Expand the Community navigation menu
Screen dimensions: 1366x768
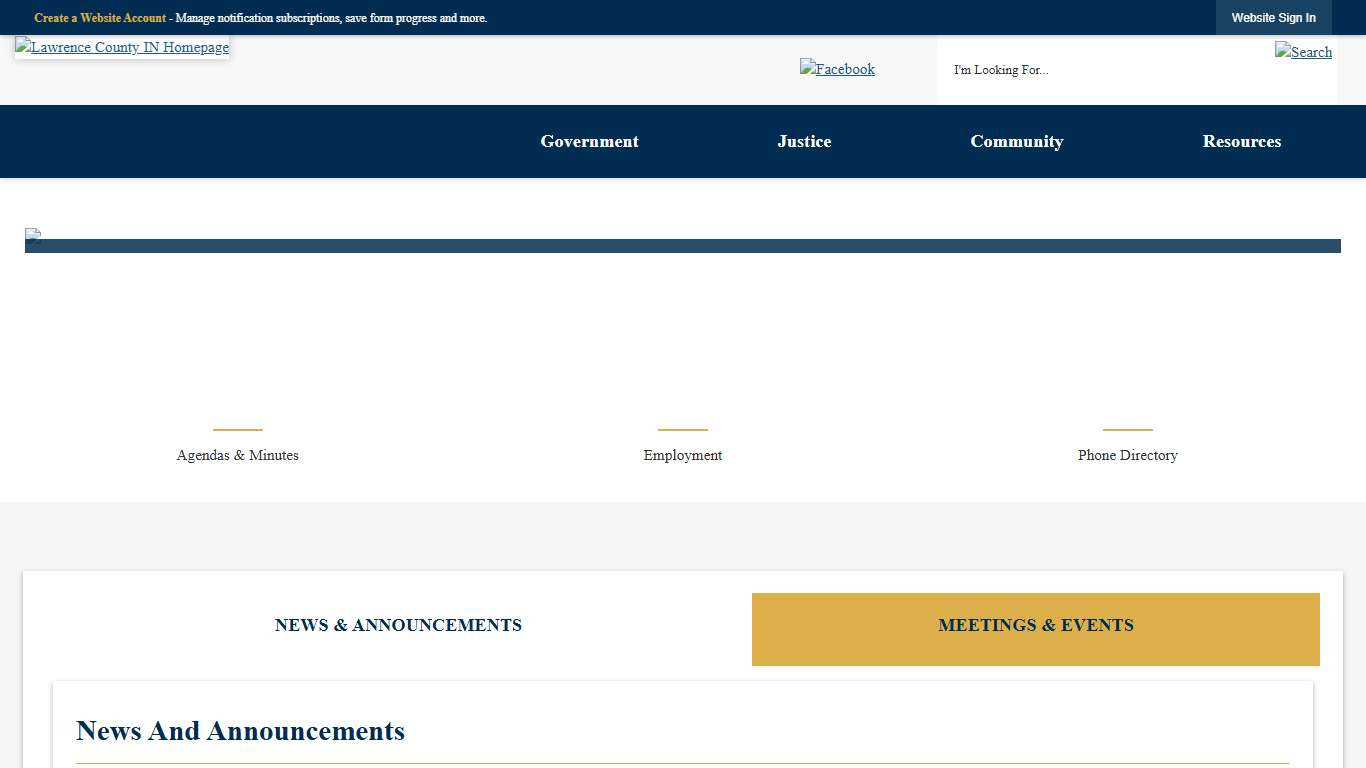point(1017,141)
